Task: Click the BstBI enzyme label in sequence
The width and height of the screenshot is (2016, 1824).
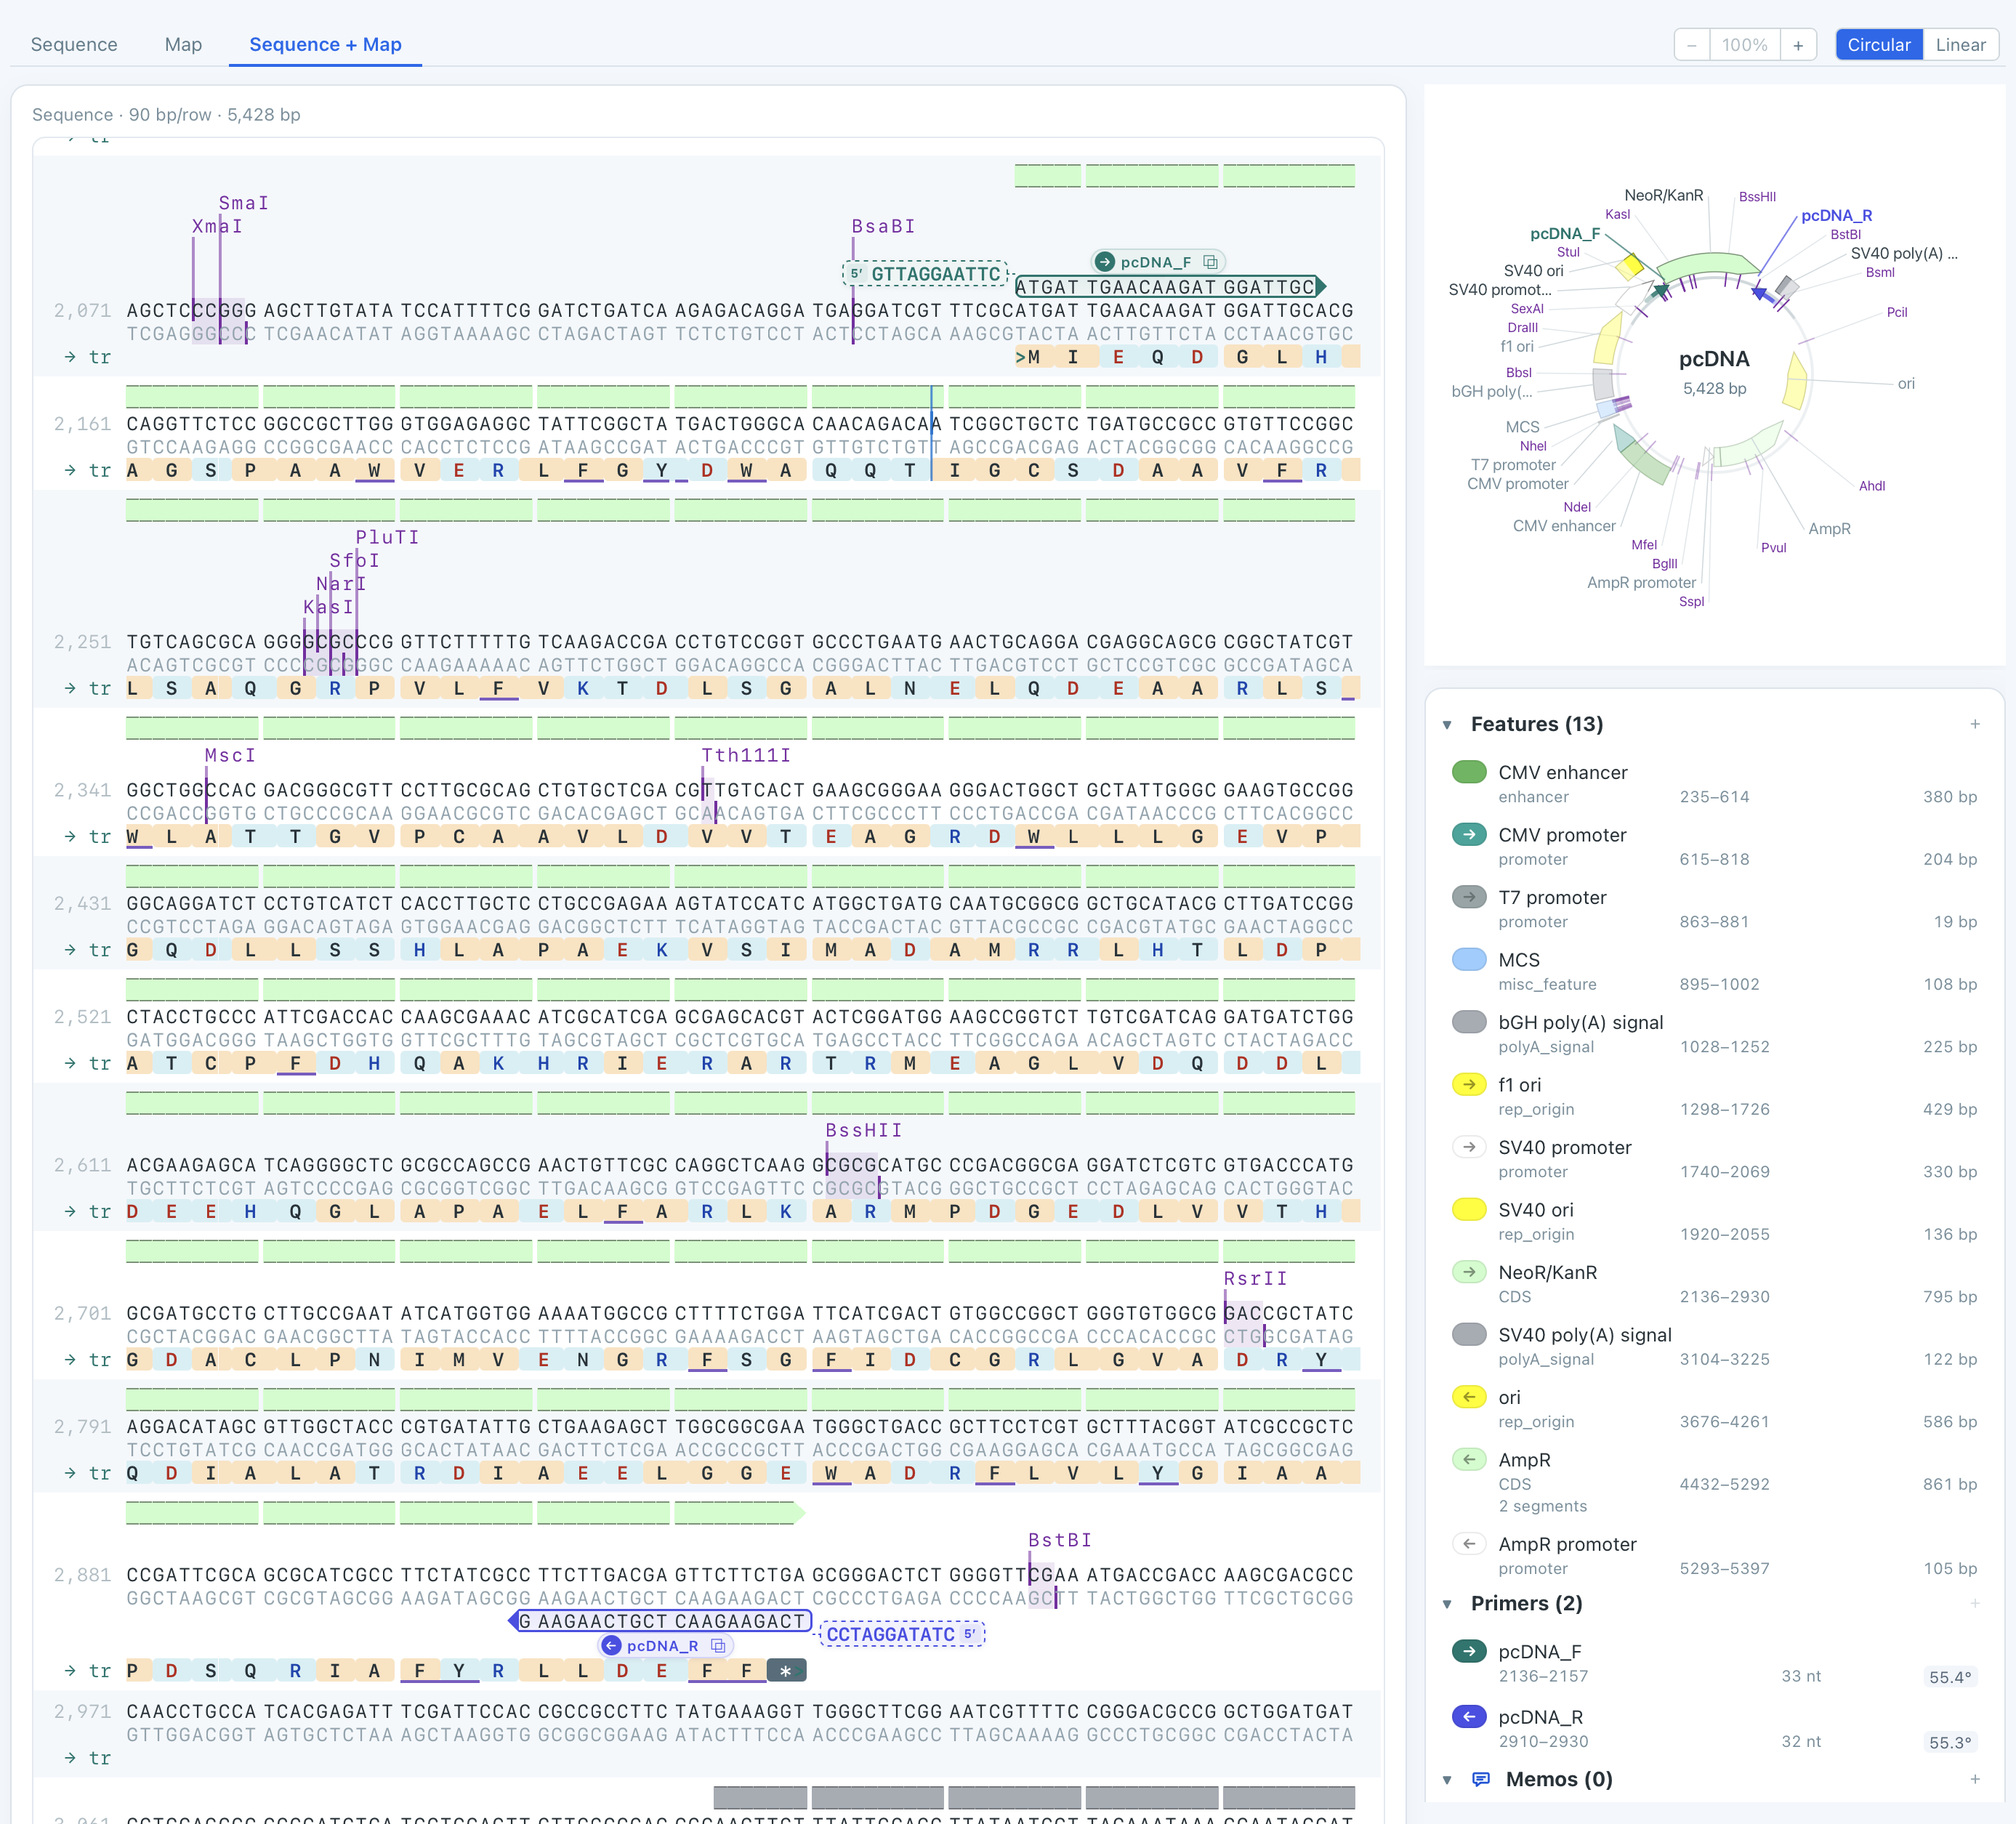Action: tap(1060, 1540)
